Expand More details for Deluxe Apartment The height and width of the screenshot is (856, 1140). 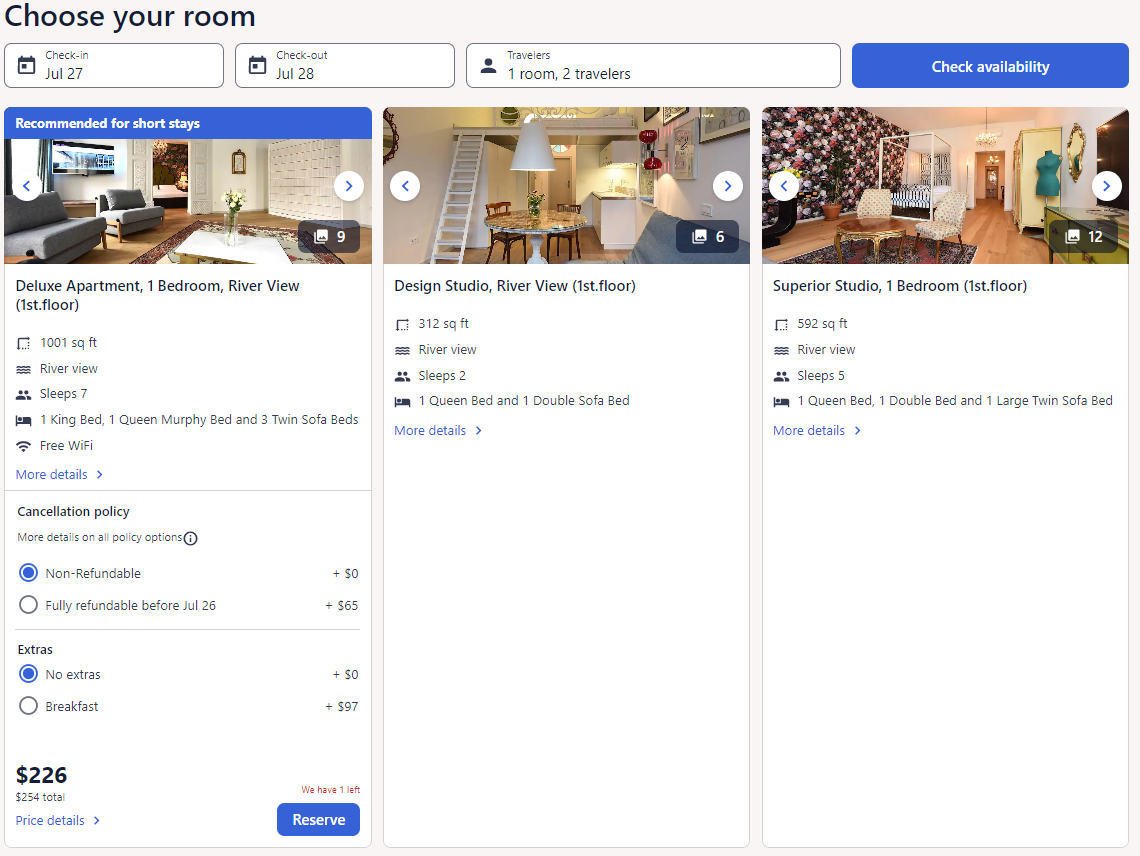60,474
